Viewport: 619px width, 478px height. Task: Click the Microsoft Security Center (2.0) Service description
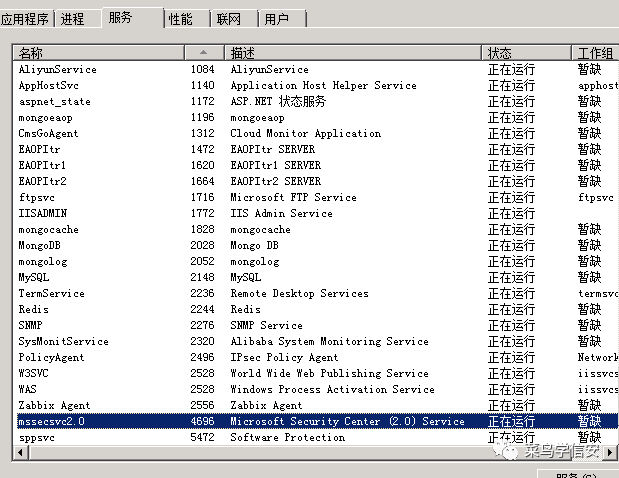coord(347,421)
